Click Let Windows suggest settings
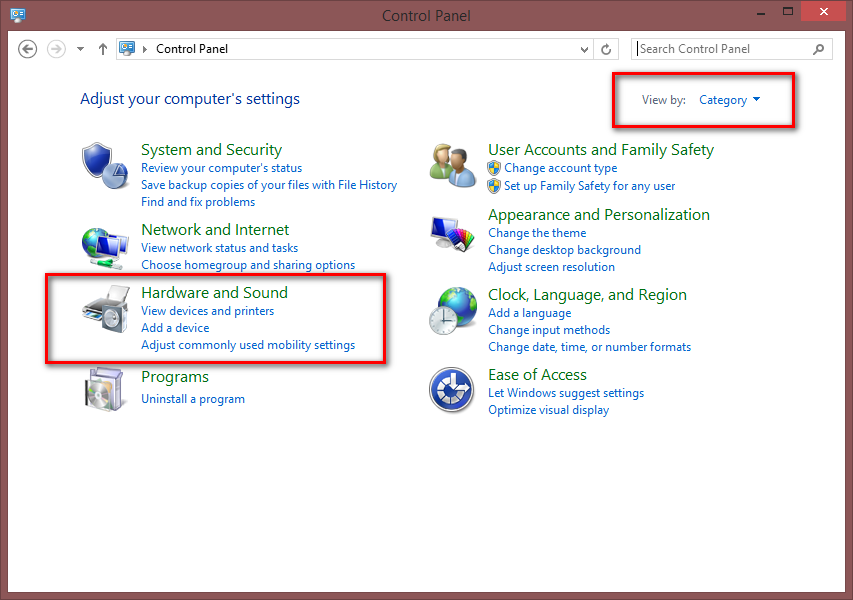 [x=566, y=393]
